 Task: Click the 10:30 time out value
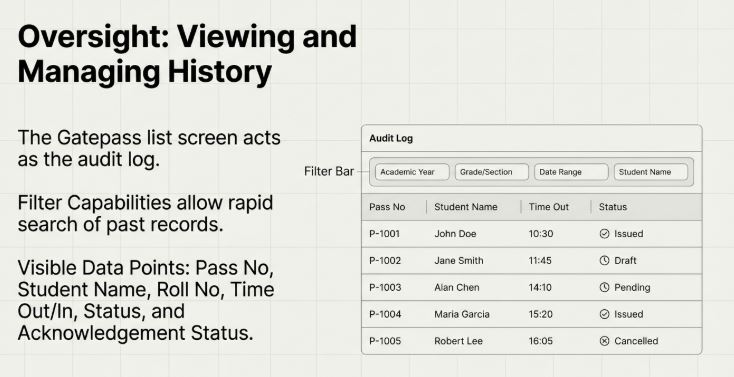(541, 234)
